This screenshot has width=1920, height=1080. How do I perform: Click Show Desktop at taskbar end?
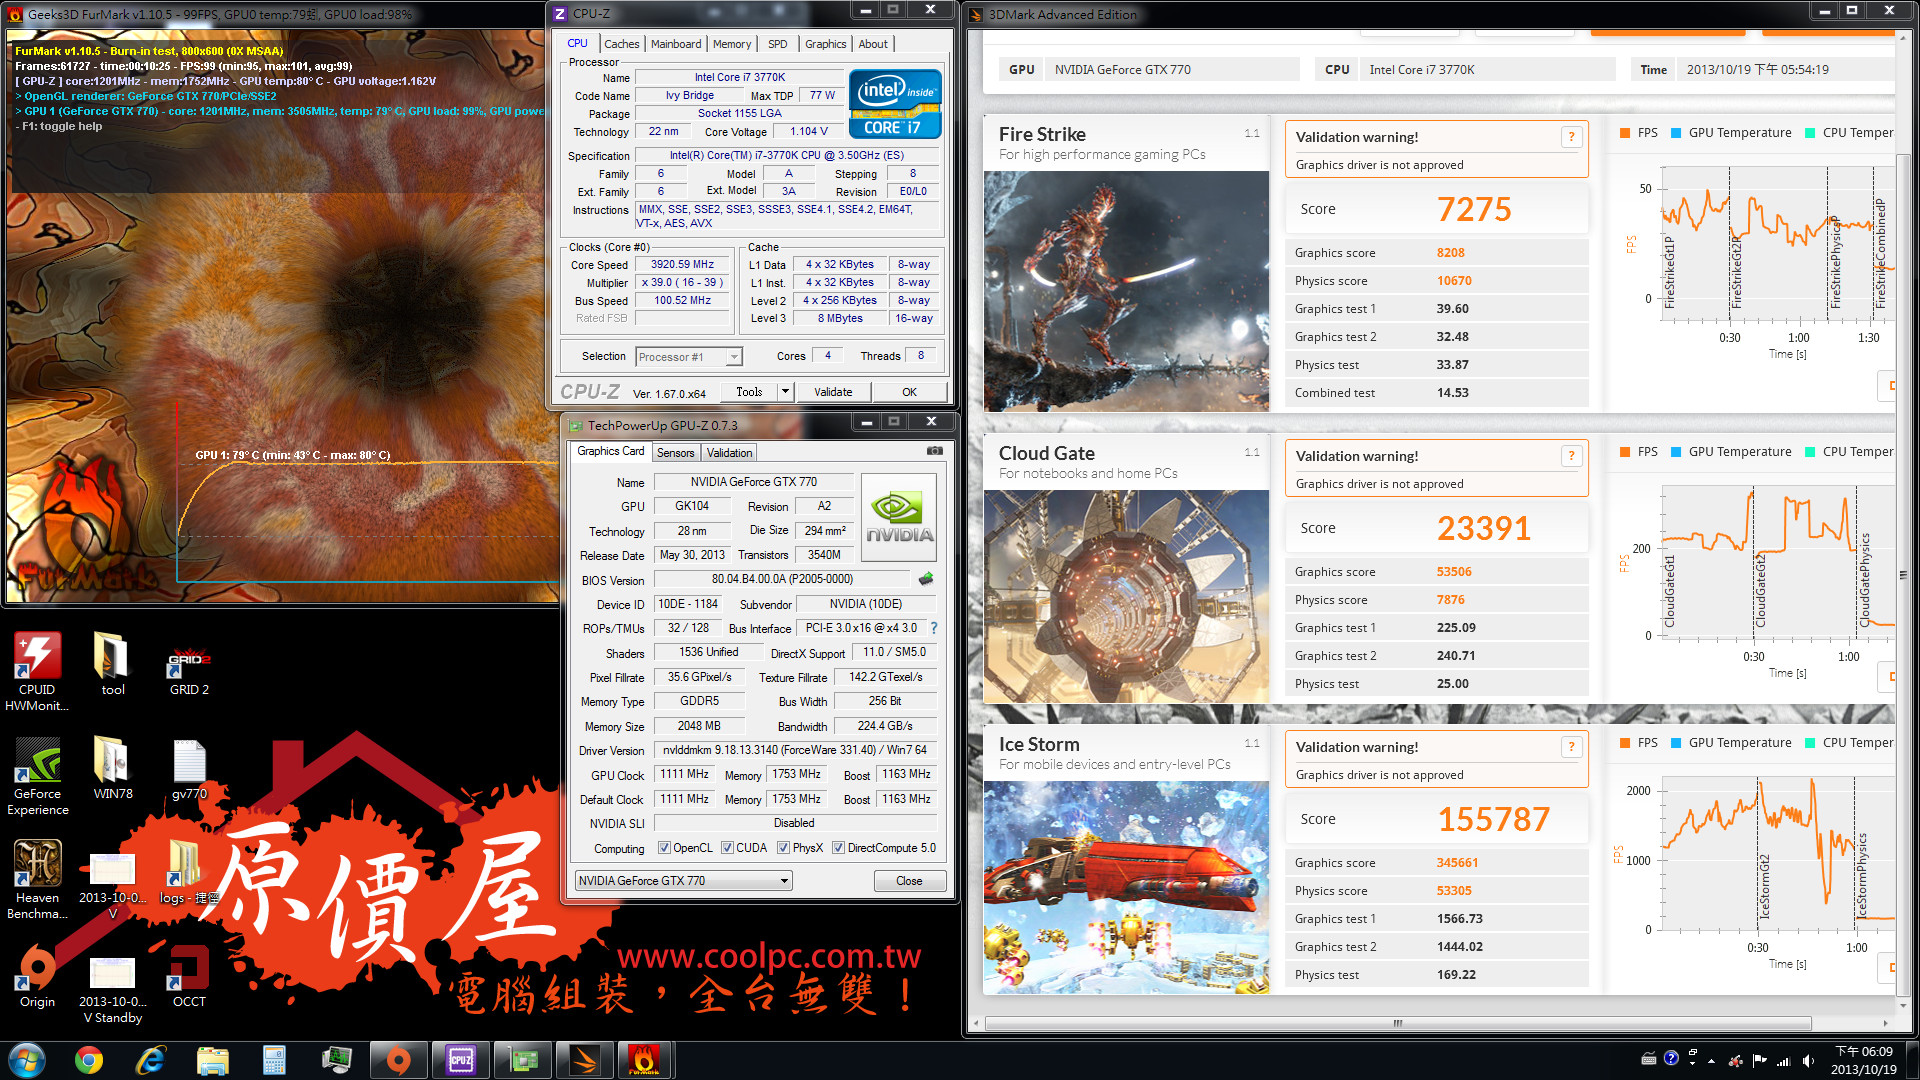tap(1912, 1060)
